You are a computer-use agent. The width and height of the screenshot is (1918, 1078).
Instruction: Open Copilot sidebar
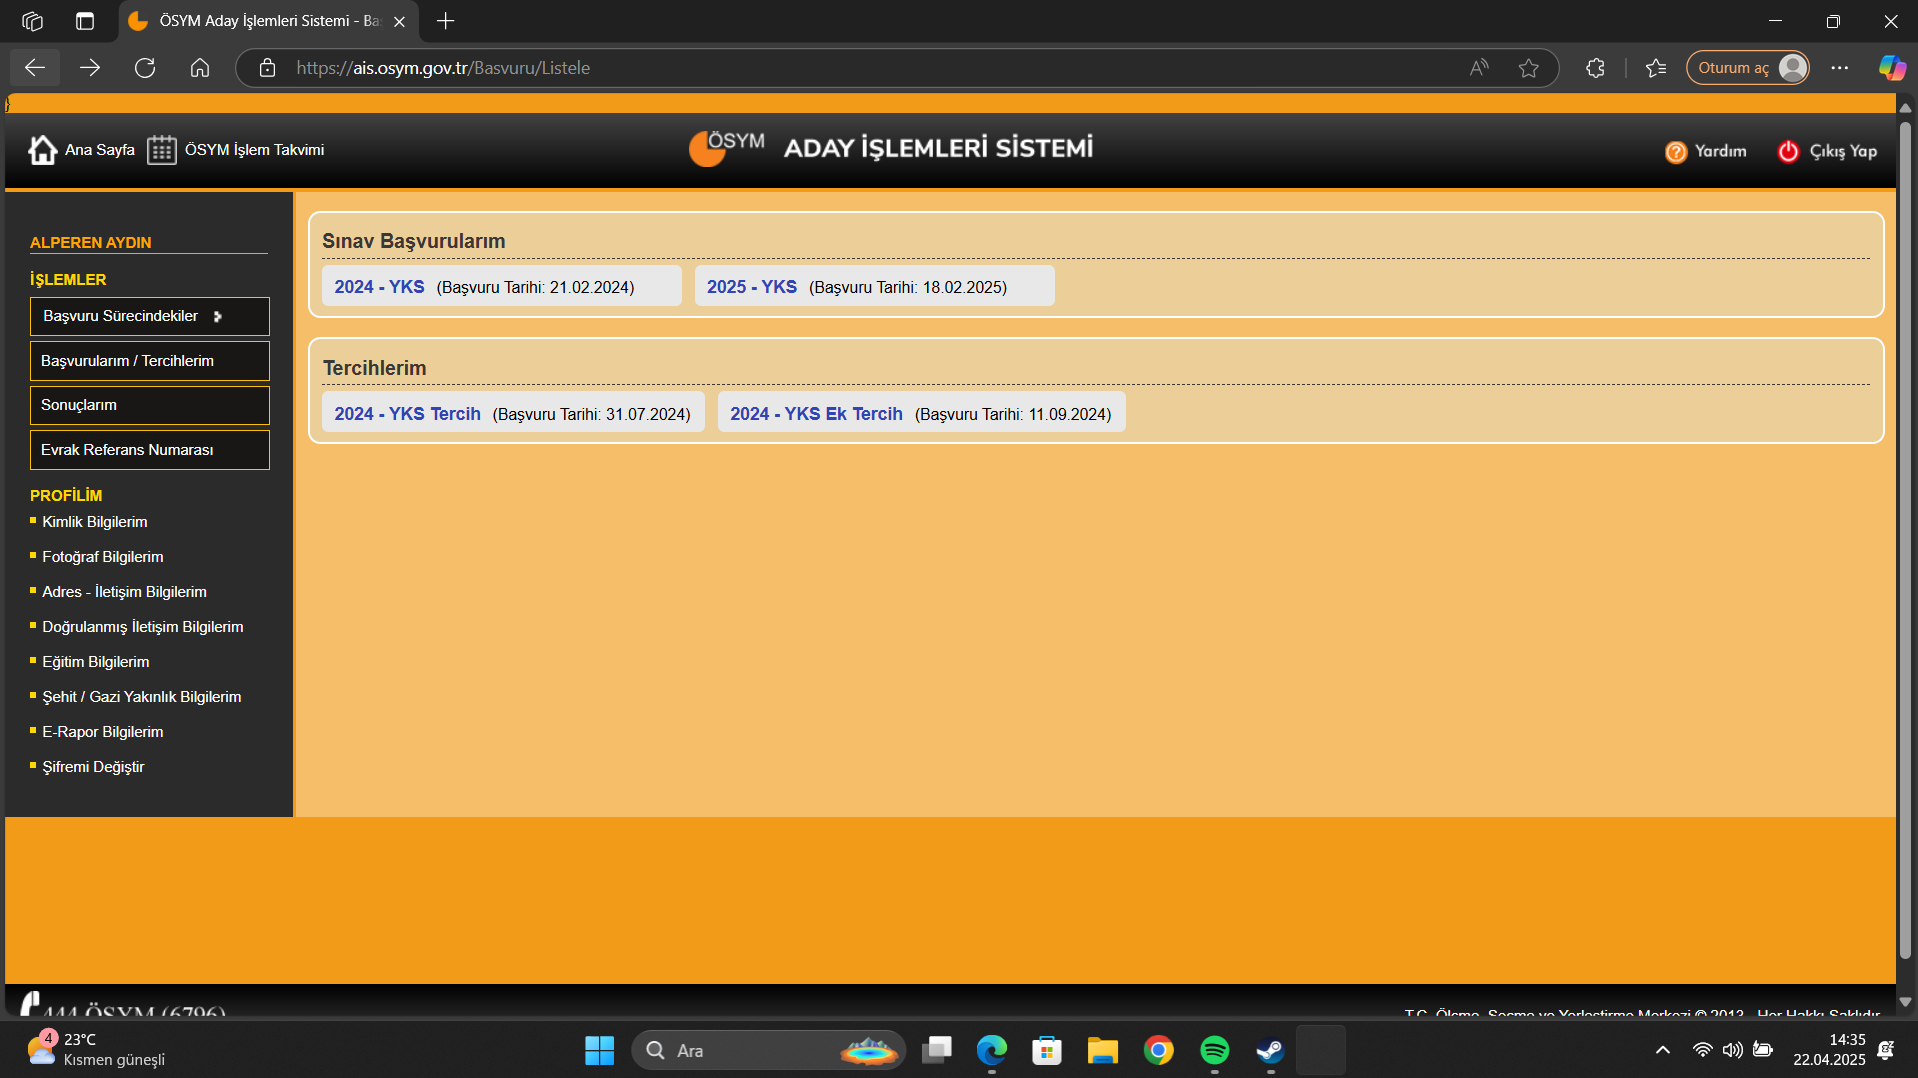click(x=1892, y=68)
